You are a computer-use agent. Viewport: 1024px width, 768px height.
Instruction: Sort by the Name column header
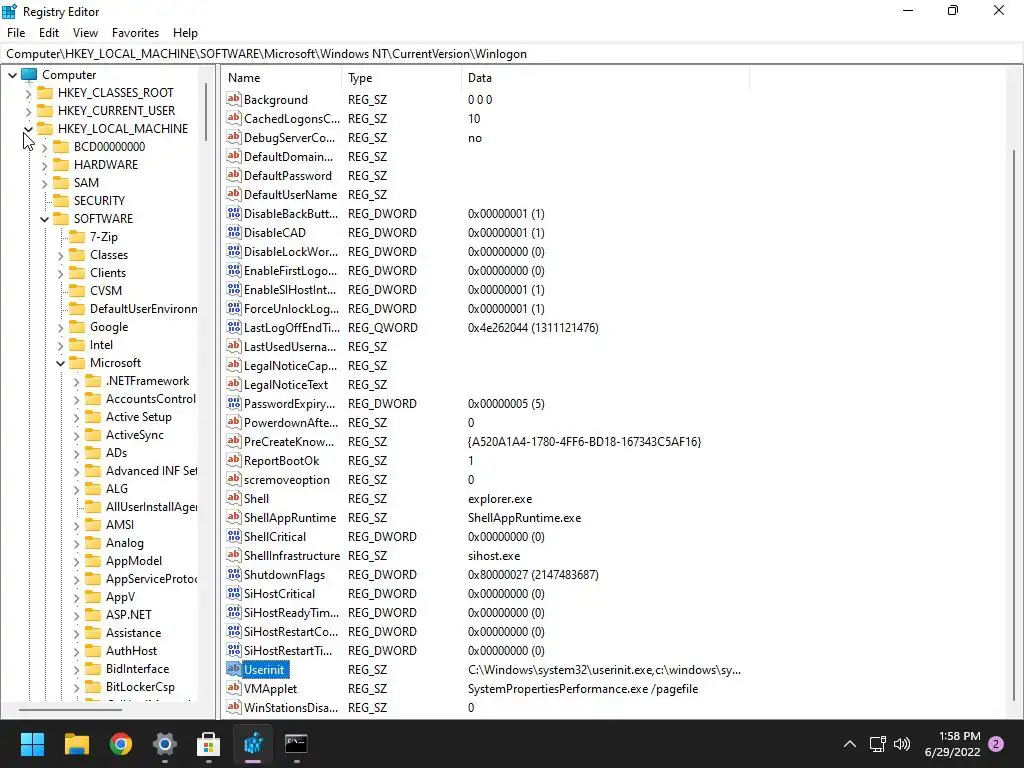point(281,78)
